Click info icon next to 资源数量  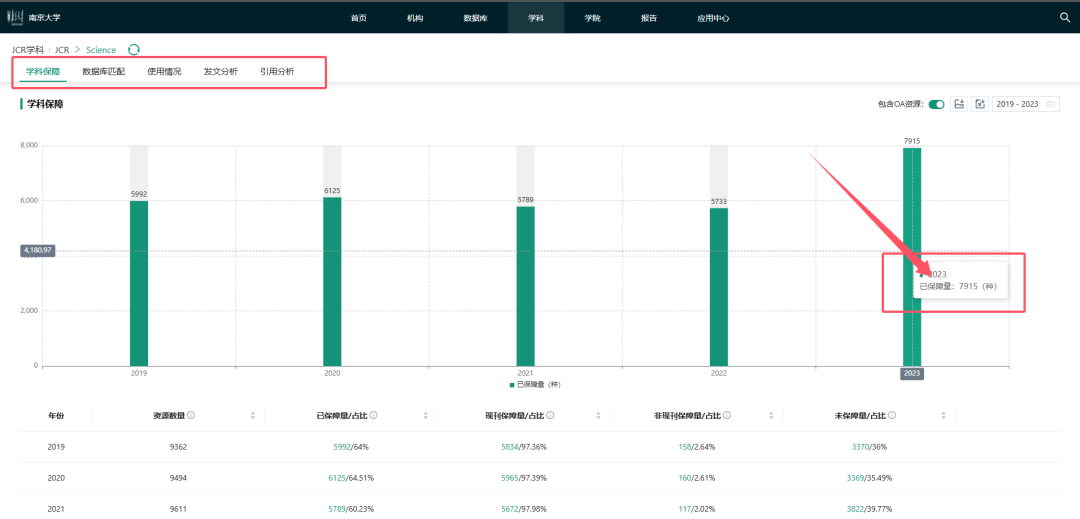[191, 415]
